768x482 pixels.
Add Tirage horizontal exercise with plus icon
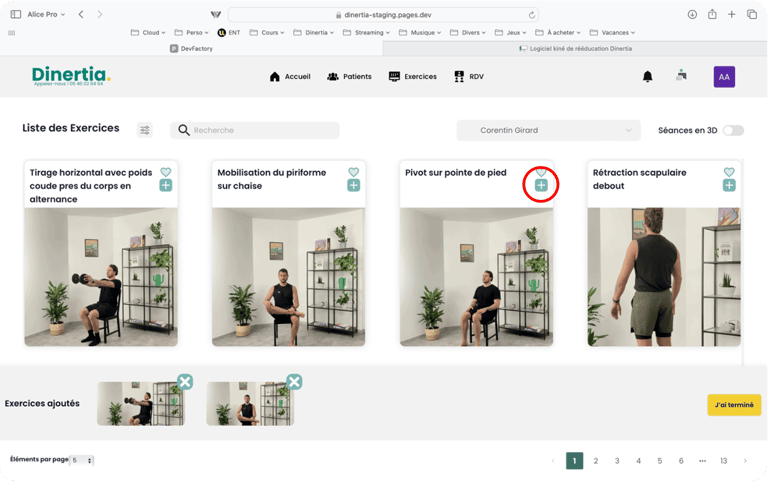[166, 186]
